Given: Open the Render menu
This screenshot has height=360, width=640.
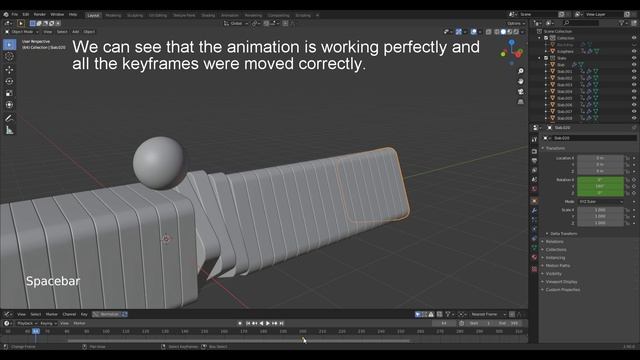Looking at the screenshot, I should coord(40,14).
